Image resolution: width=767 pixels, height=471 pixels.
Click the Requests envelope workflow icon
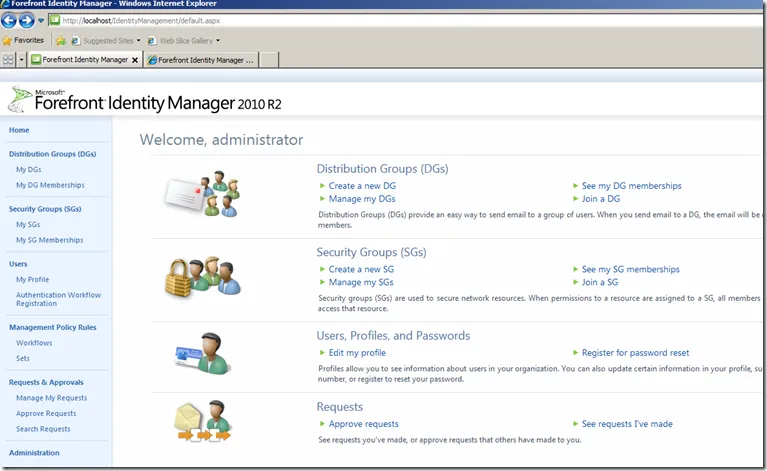202,421
